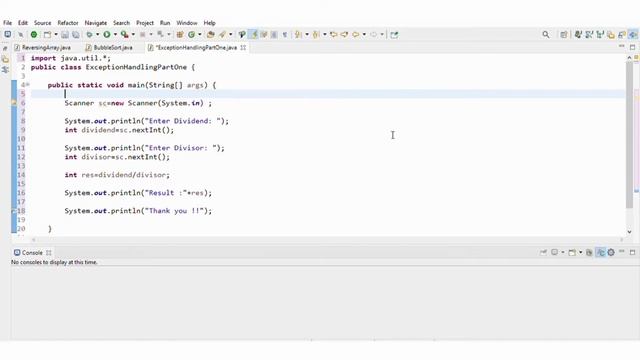Open the Debug configurations dropdown arrow

click(98, 35)
